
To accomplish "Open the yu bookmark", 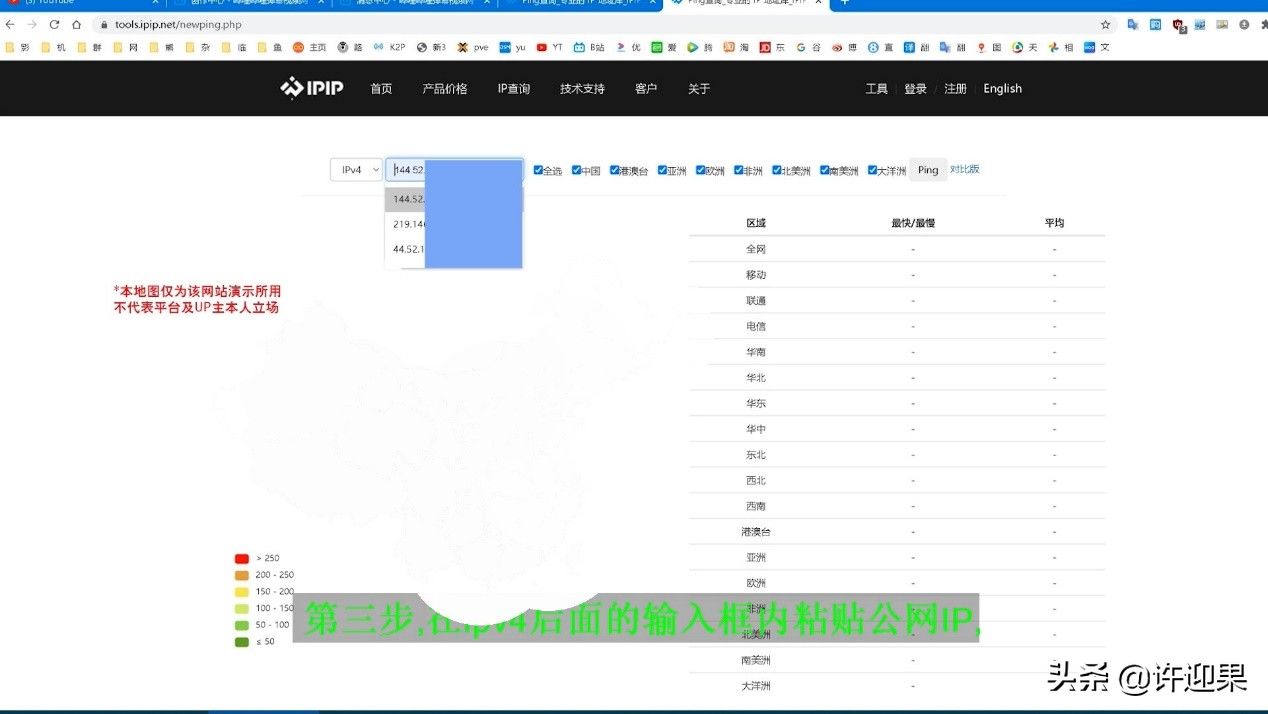I will (512, 47).
